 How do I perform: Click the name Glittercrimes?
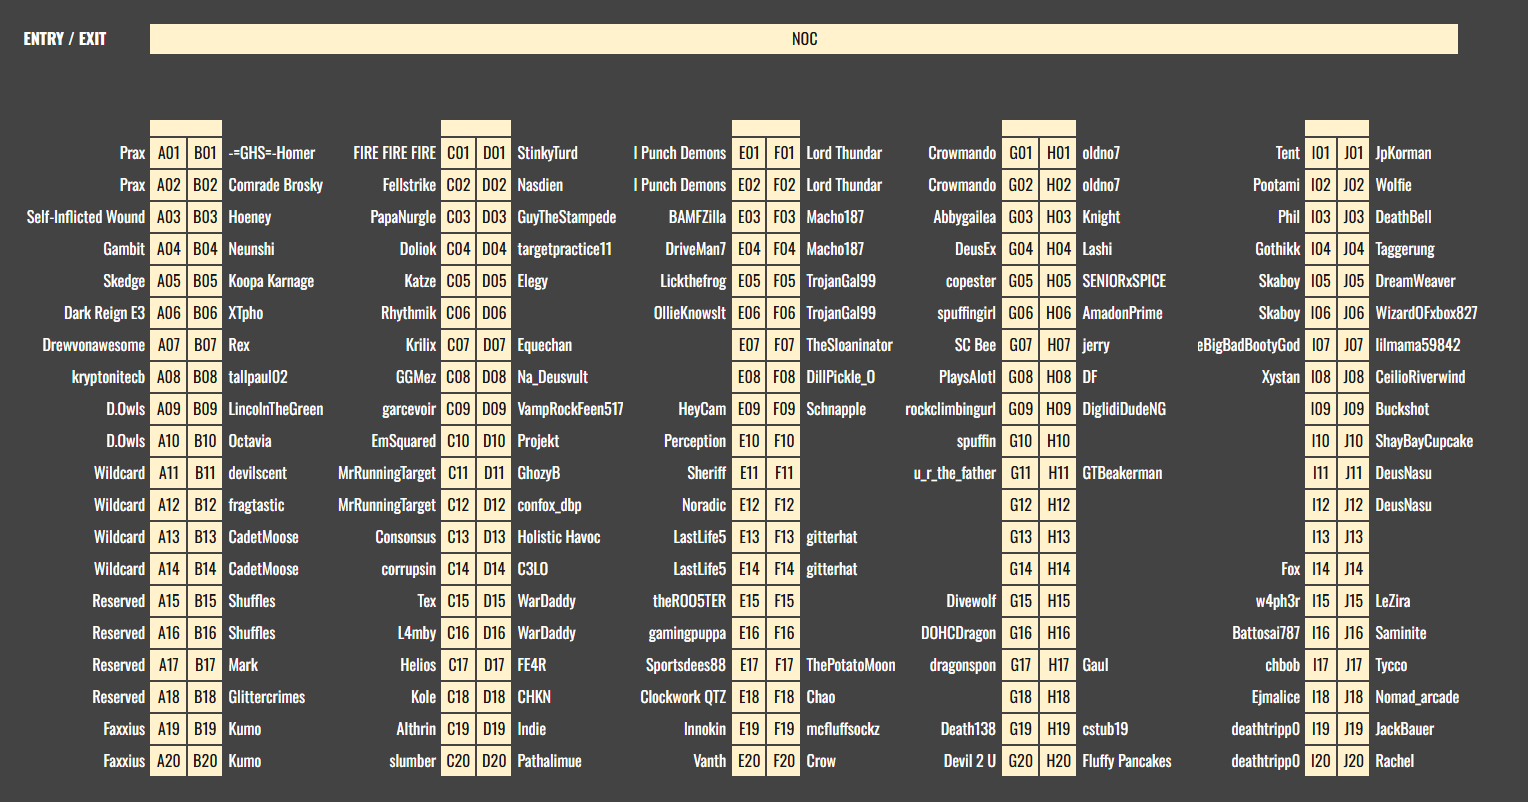(x=267, y=697)
